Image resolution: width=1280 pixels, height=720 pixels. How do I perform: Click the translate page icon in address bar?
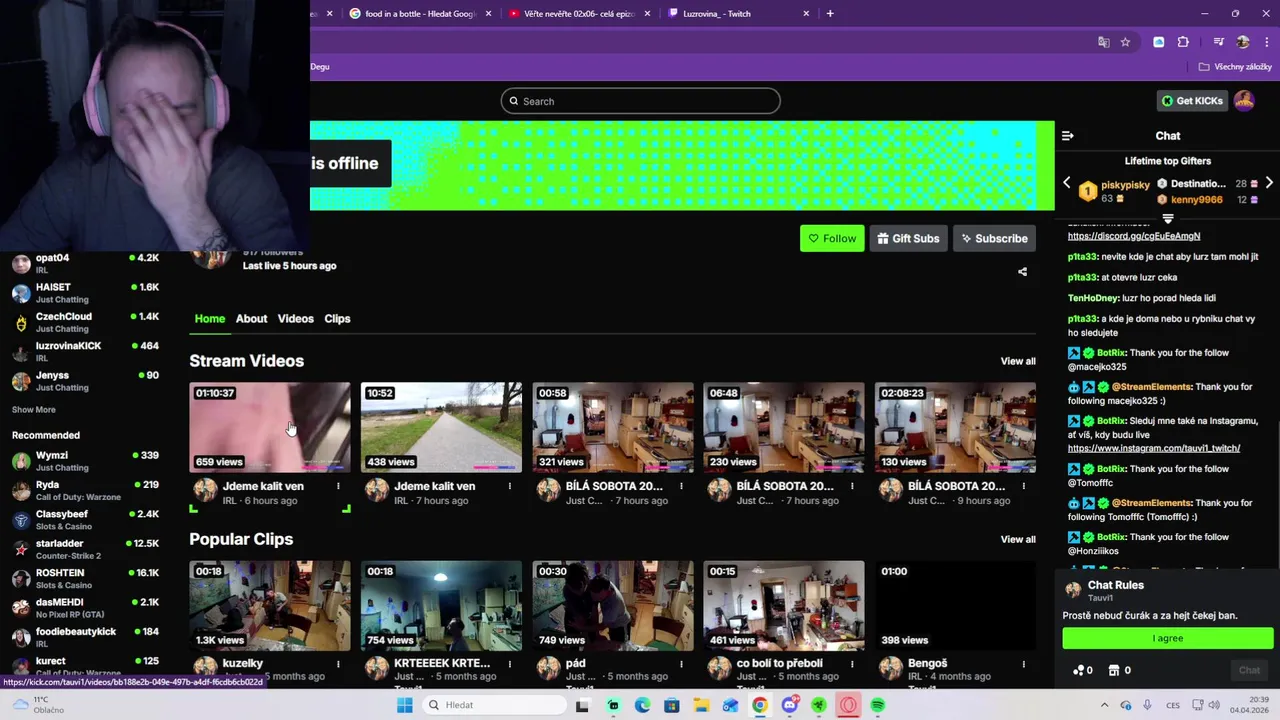click(x=1103, y=42)
